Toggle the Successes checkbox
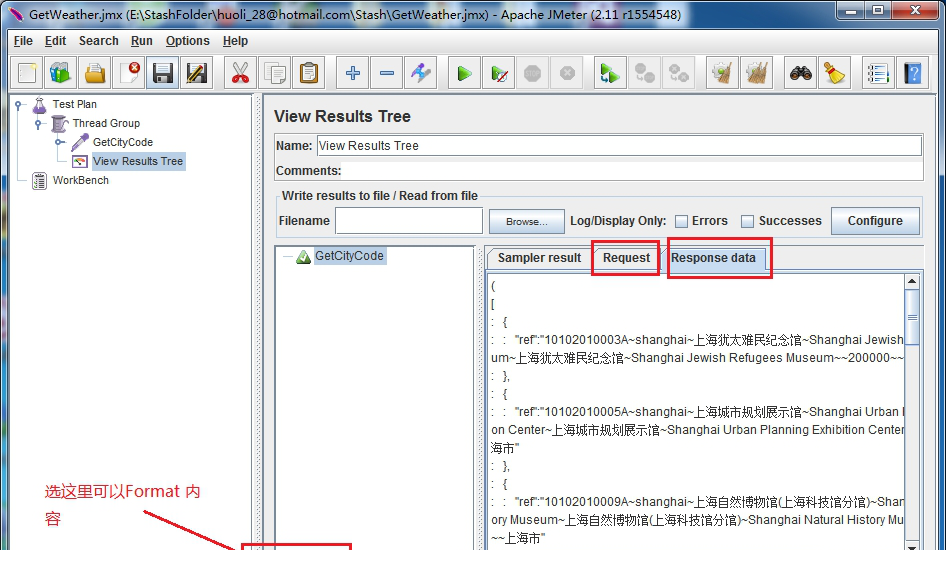The height and width of the screenshot is (572, 946). point(748,221)
